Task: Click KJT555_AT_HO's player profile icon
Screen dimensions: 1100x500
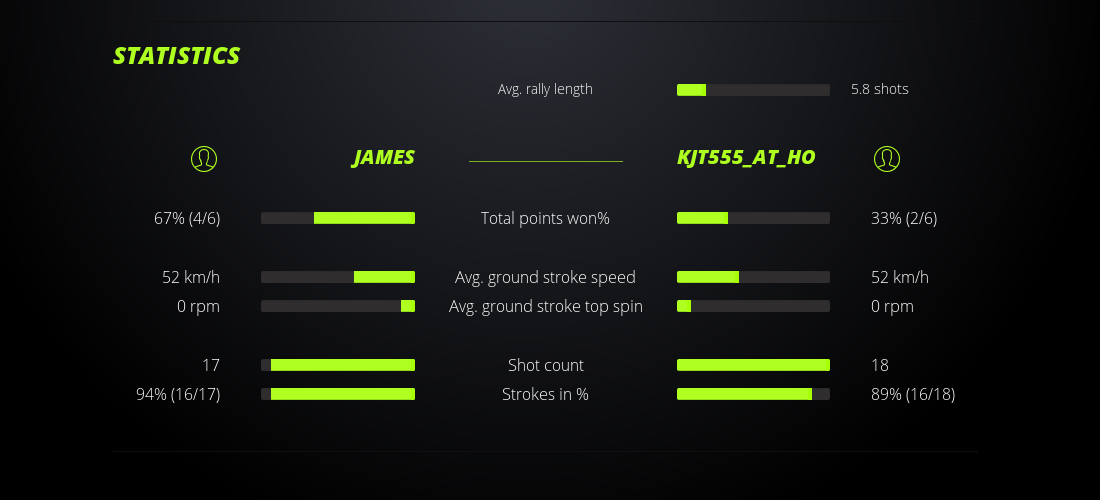Action: point(887,158)
